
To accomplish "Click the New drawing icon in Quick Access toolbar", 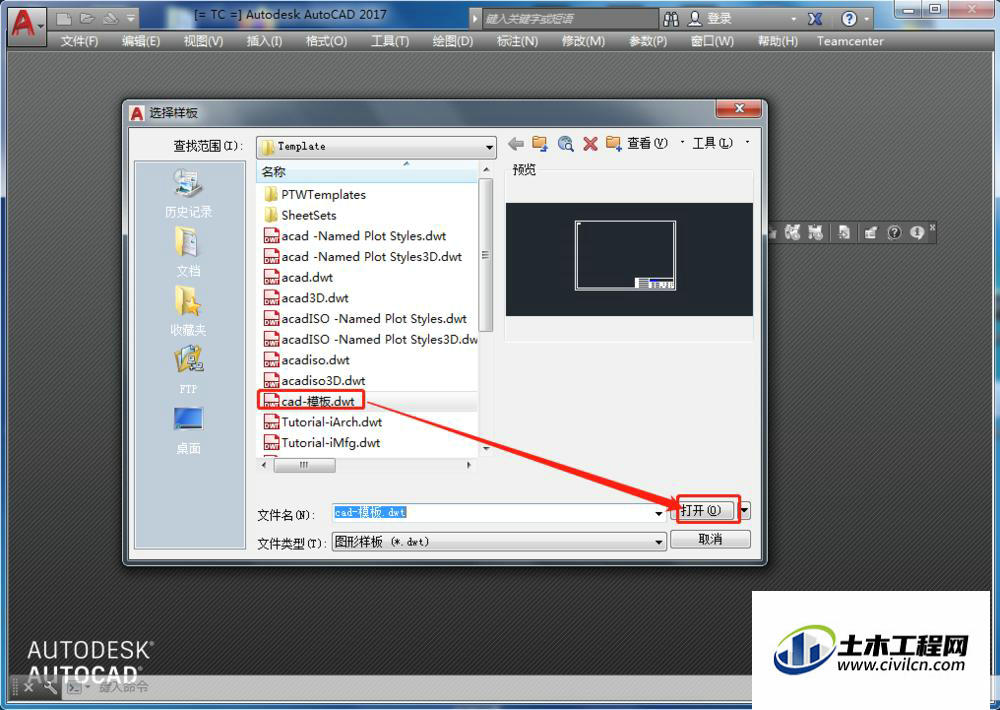I will pyautogui.click(x=63, y=18).
